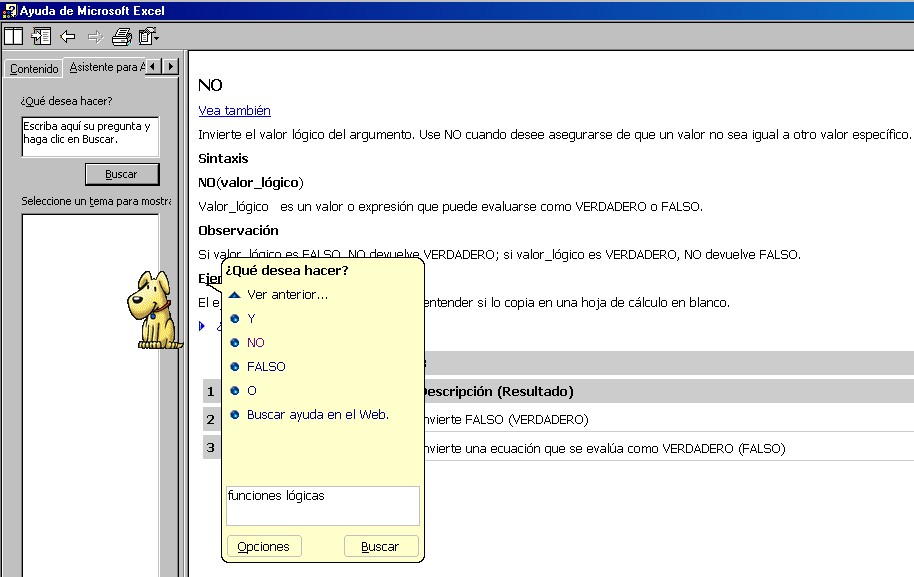The image size is (914, 577).
Task: Print the help topic with the printer icon
Action: 122,37
